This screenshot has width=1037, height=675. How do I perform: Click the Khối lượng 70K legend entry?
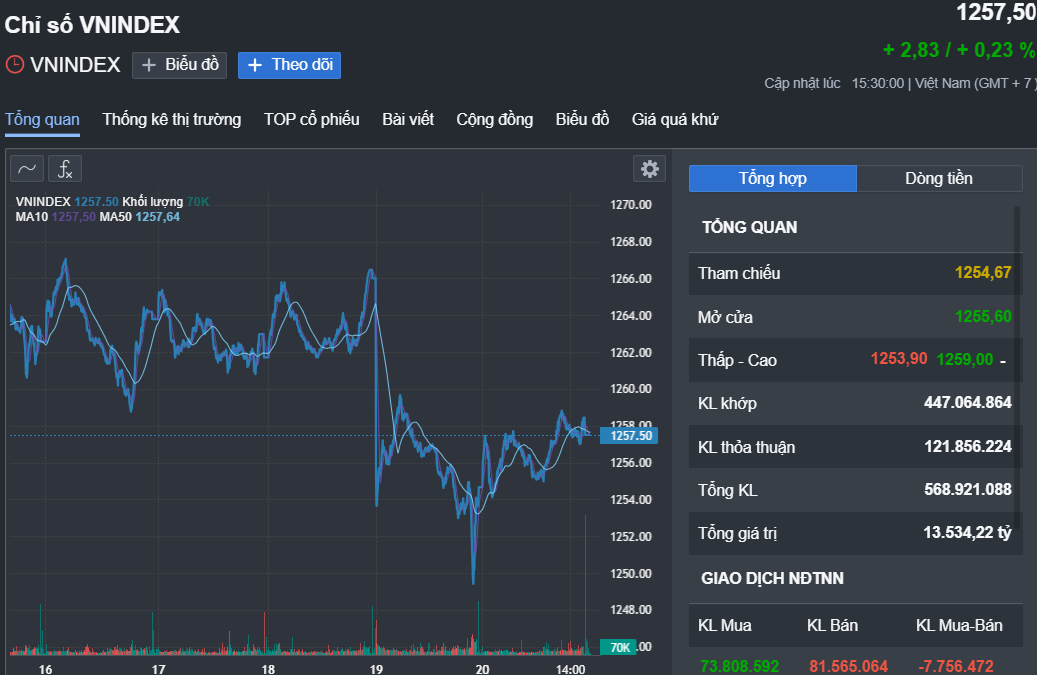165,202
